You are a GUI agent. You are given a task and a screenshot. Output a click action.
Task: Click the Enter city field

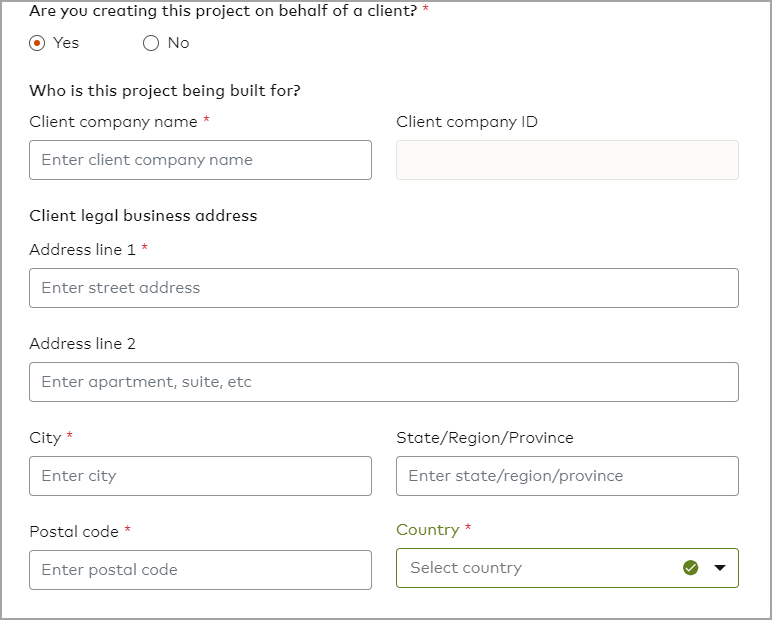[200, 476]
